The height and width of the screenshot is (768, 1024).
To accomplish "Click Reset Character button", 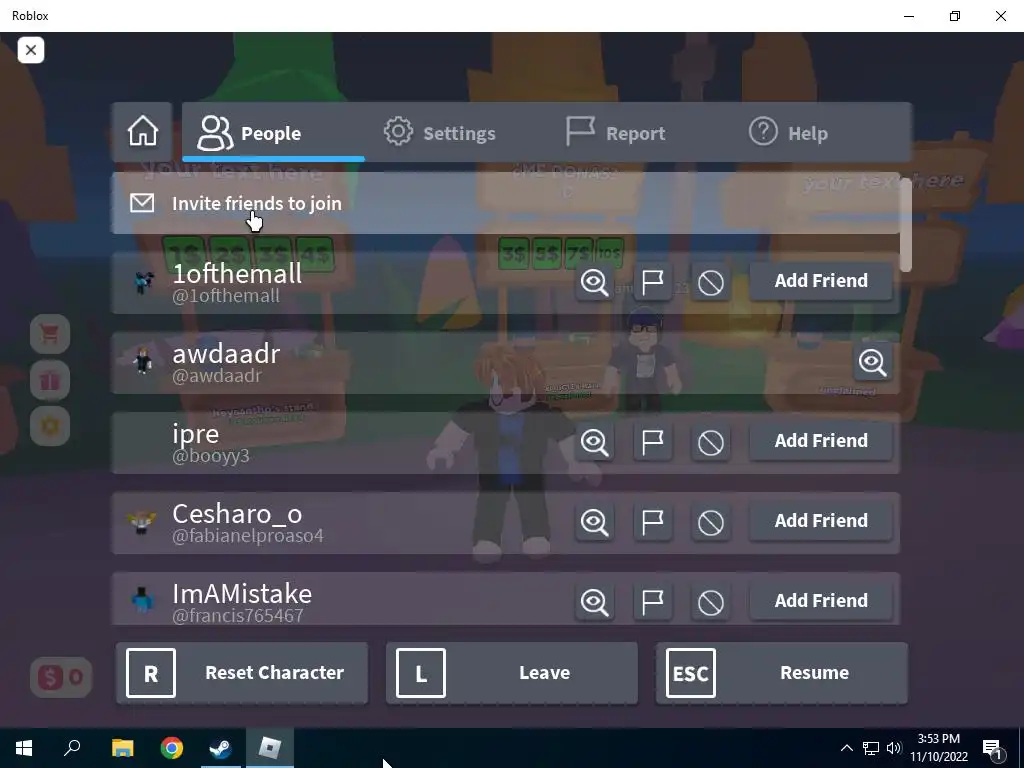I will click(242, 673).
